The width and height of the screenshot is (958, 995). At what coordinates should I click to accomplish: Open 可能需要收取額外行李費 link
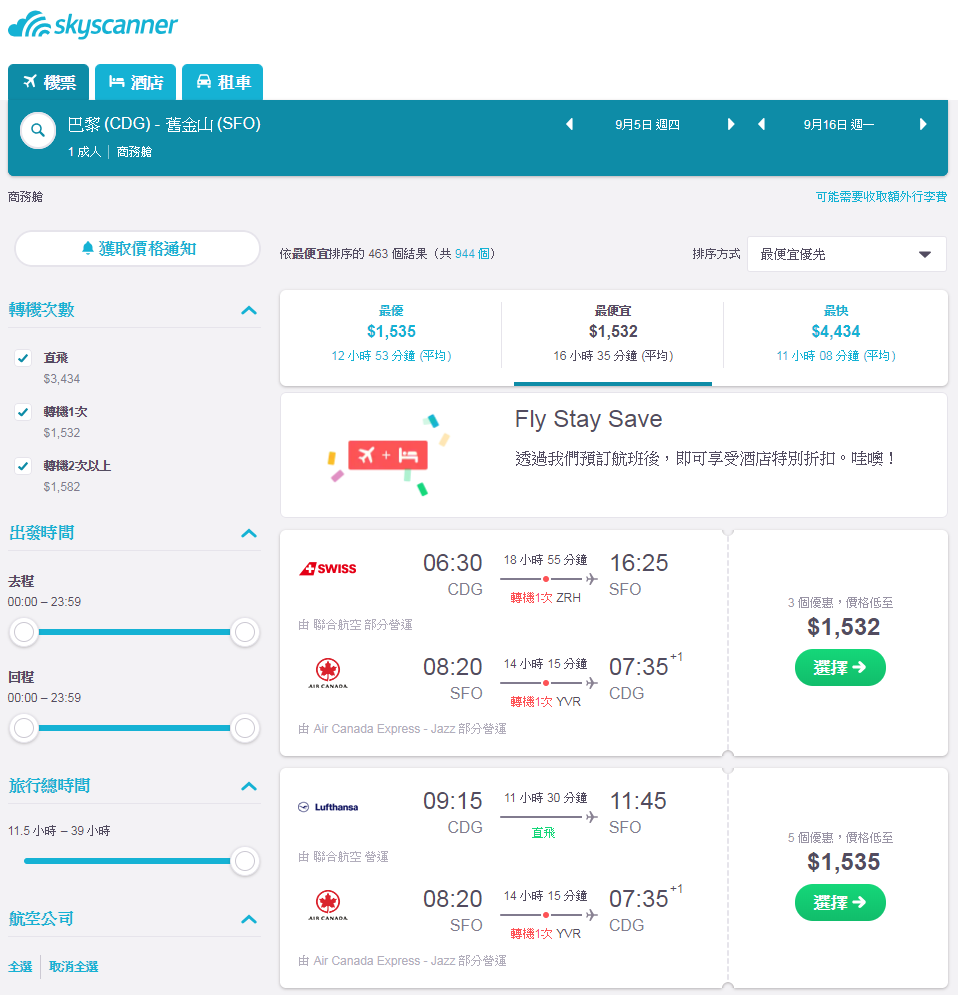click(x=881, y=197)
